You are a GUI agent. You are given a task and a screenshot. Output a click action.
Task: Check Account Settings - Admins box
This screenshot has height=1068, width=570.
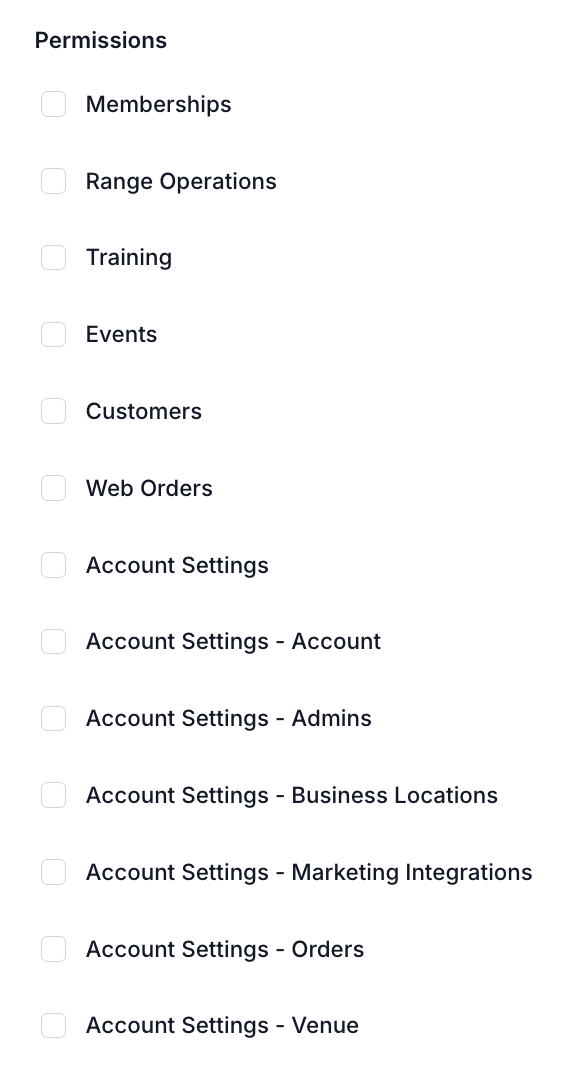(x=53, y=719)
